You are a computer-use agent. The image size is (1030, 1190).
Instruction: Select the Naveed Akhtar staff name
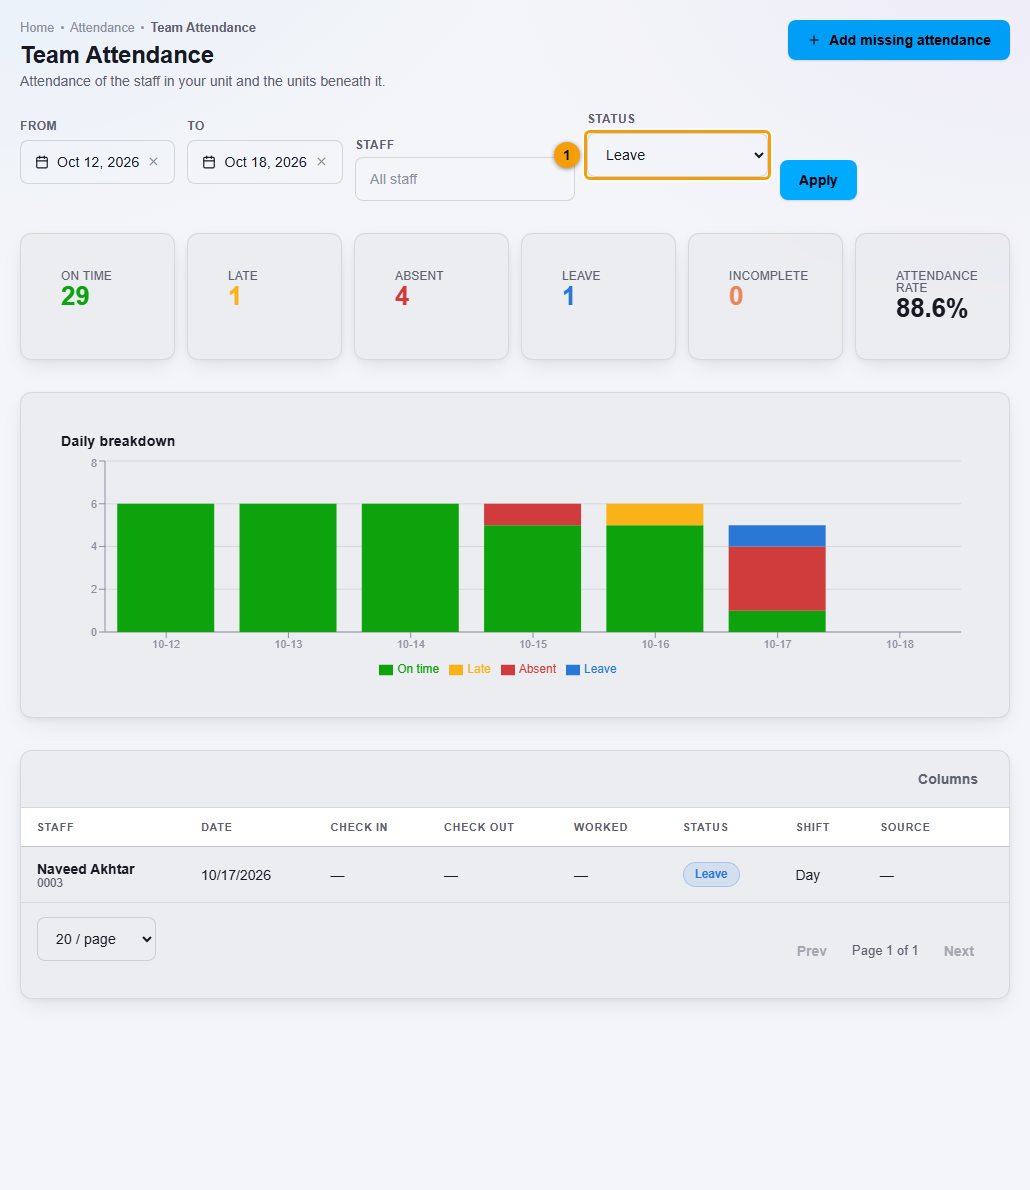pos(86,869)
